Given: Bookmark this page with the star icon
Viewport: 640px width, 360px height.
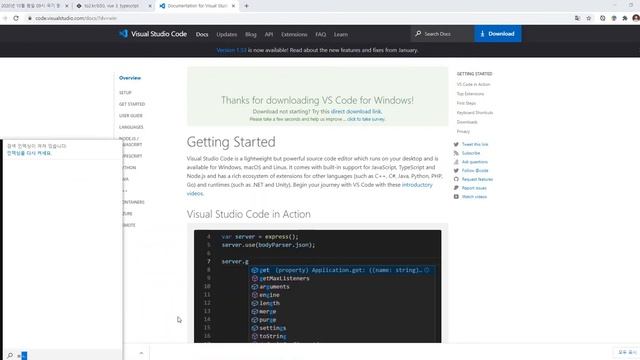Looking at the screenshot, I should tap(589, 18).
